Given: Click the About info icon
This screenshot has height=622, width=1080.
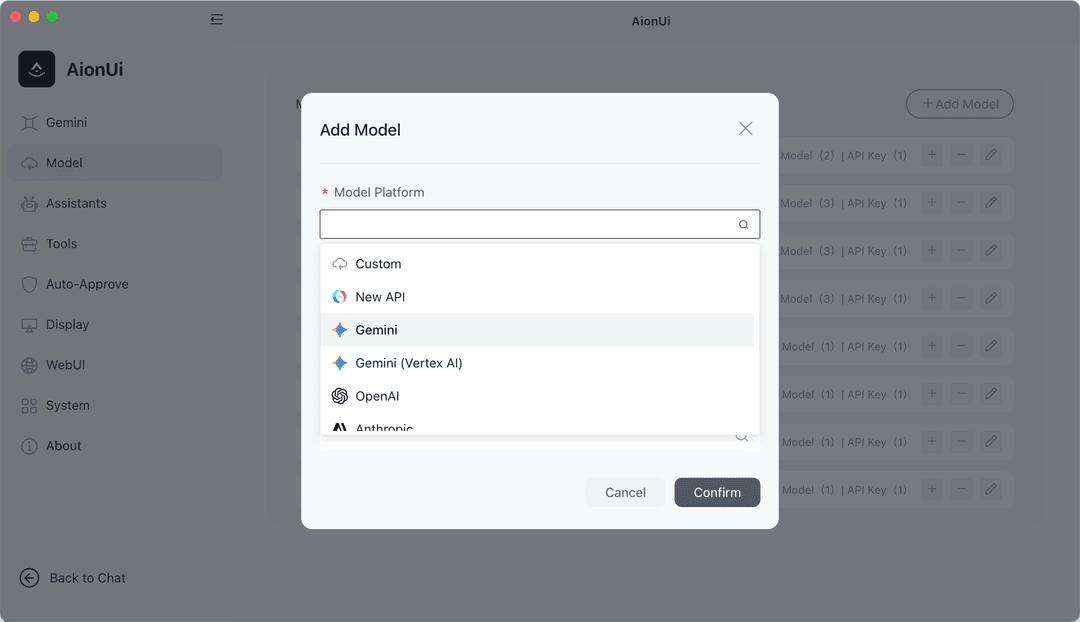Looking at the screenshot, I should tap(29, 446).
